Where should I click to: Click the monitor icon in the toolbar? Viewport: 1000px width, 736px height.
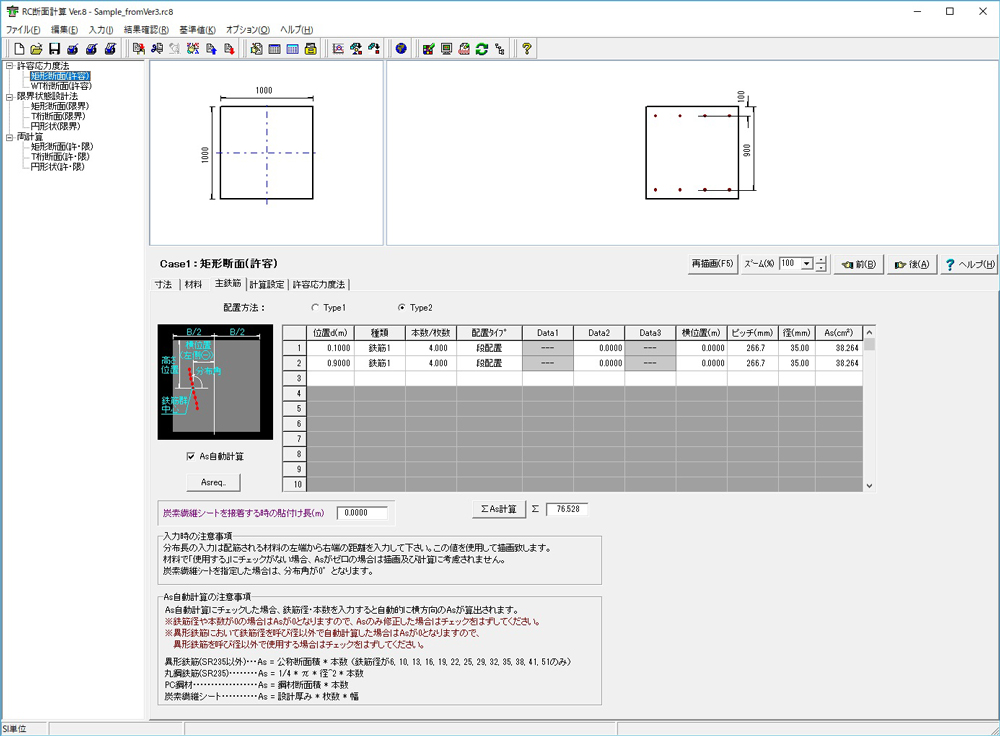446,48
